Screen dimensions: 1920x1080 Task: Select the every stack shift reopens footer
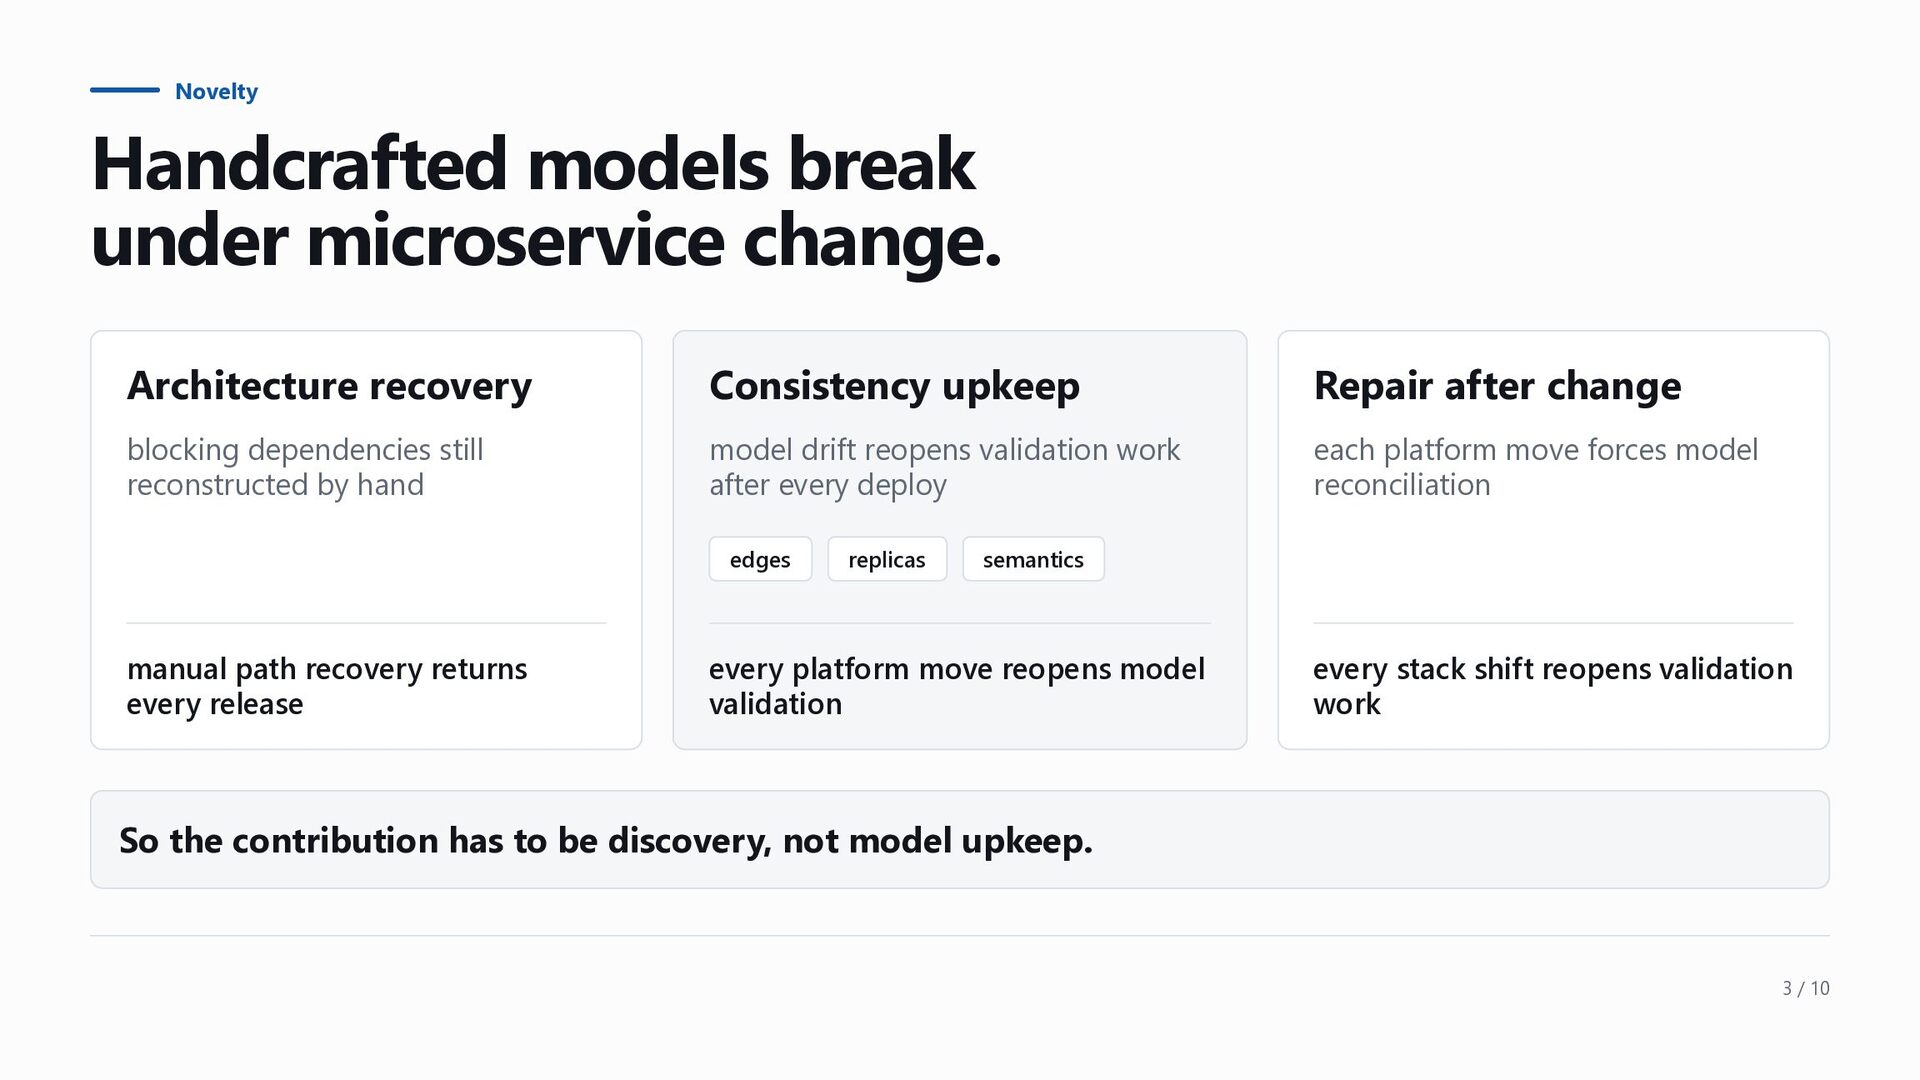tap(1553, 686)
